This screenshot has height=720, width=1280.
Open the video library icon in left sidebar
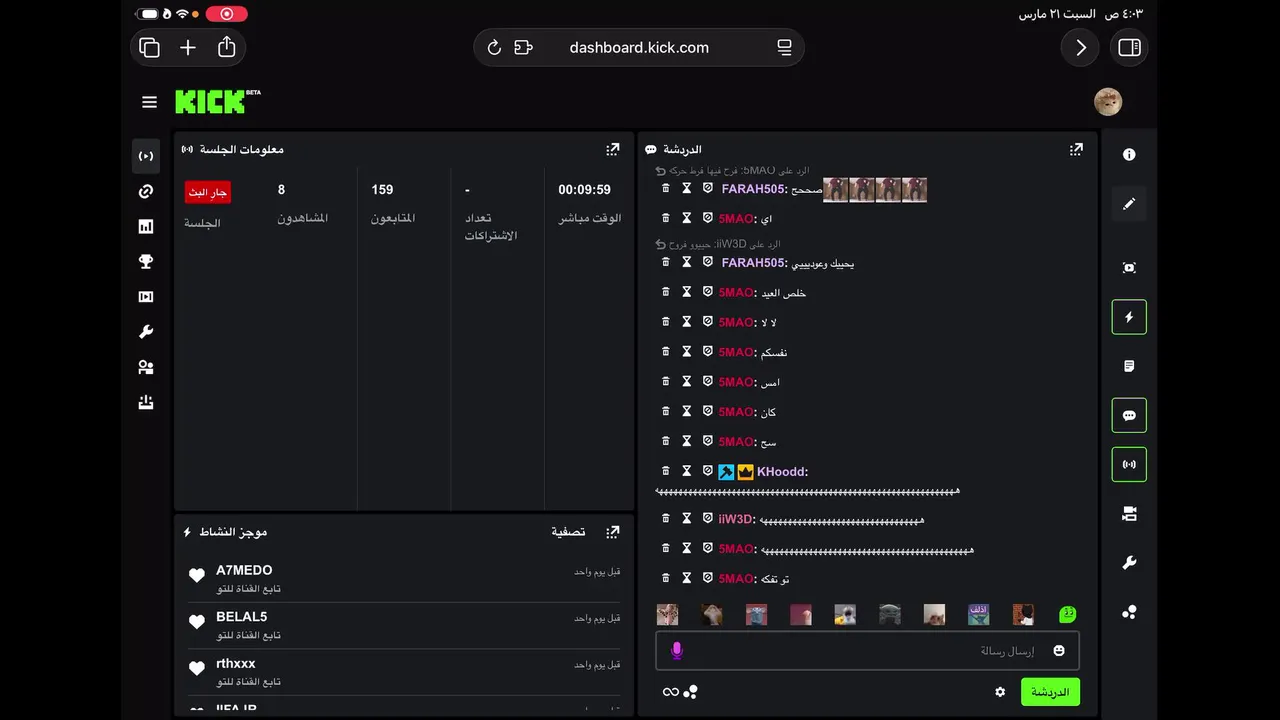point(146,297)
